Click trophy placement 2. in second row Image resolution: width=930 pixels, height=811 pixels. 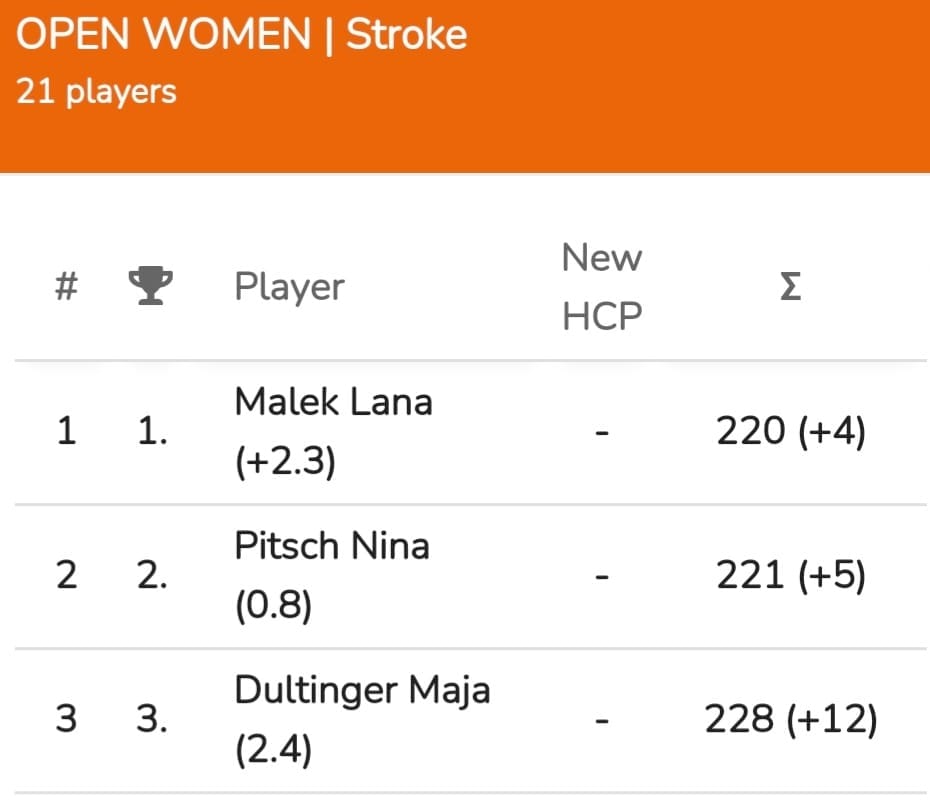tap(152, 575)
